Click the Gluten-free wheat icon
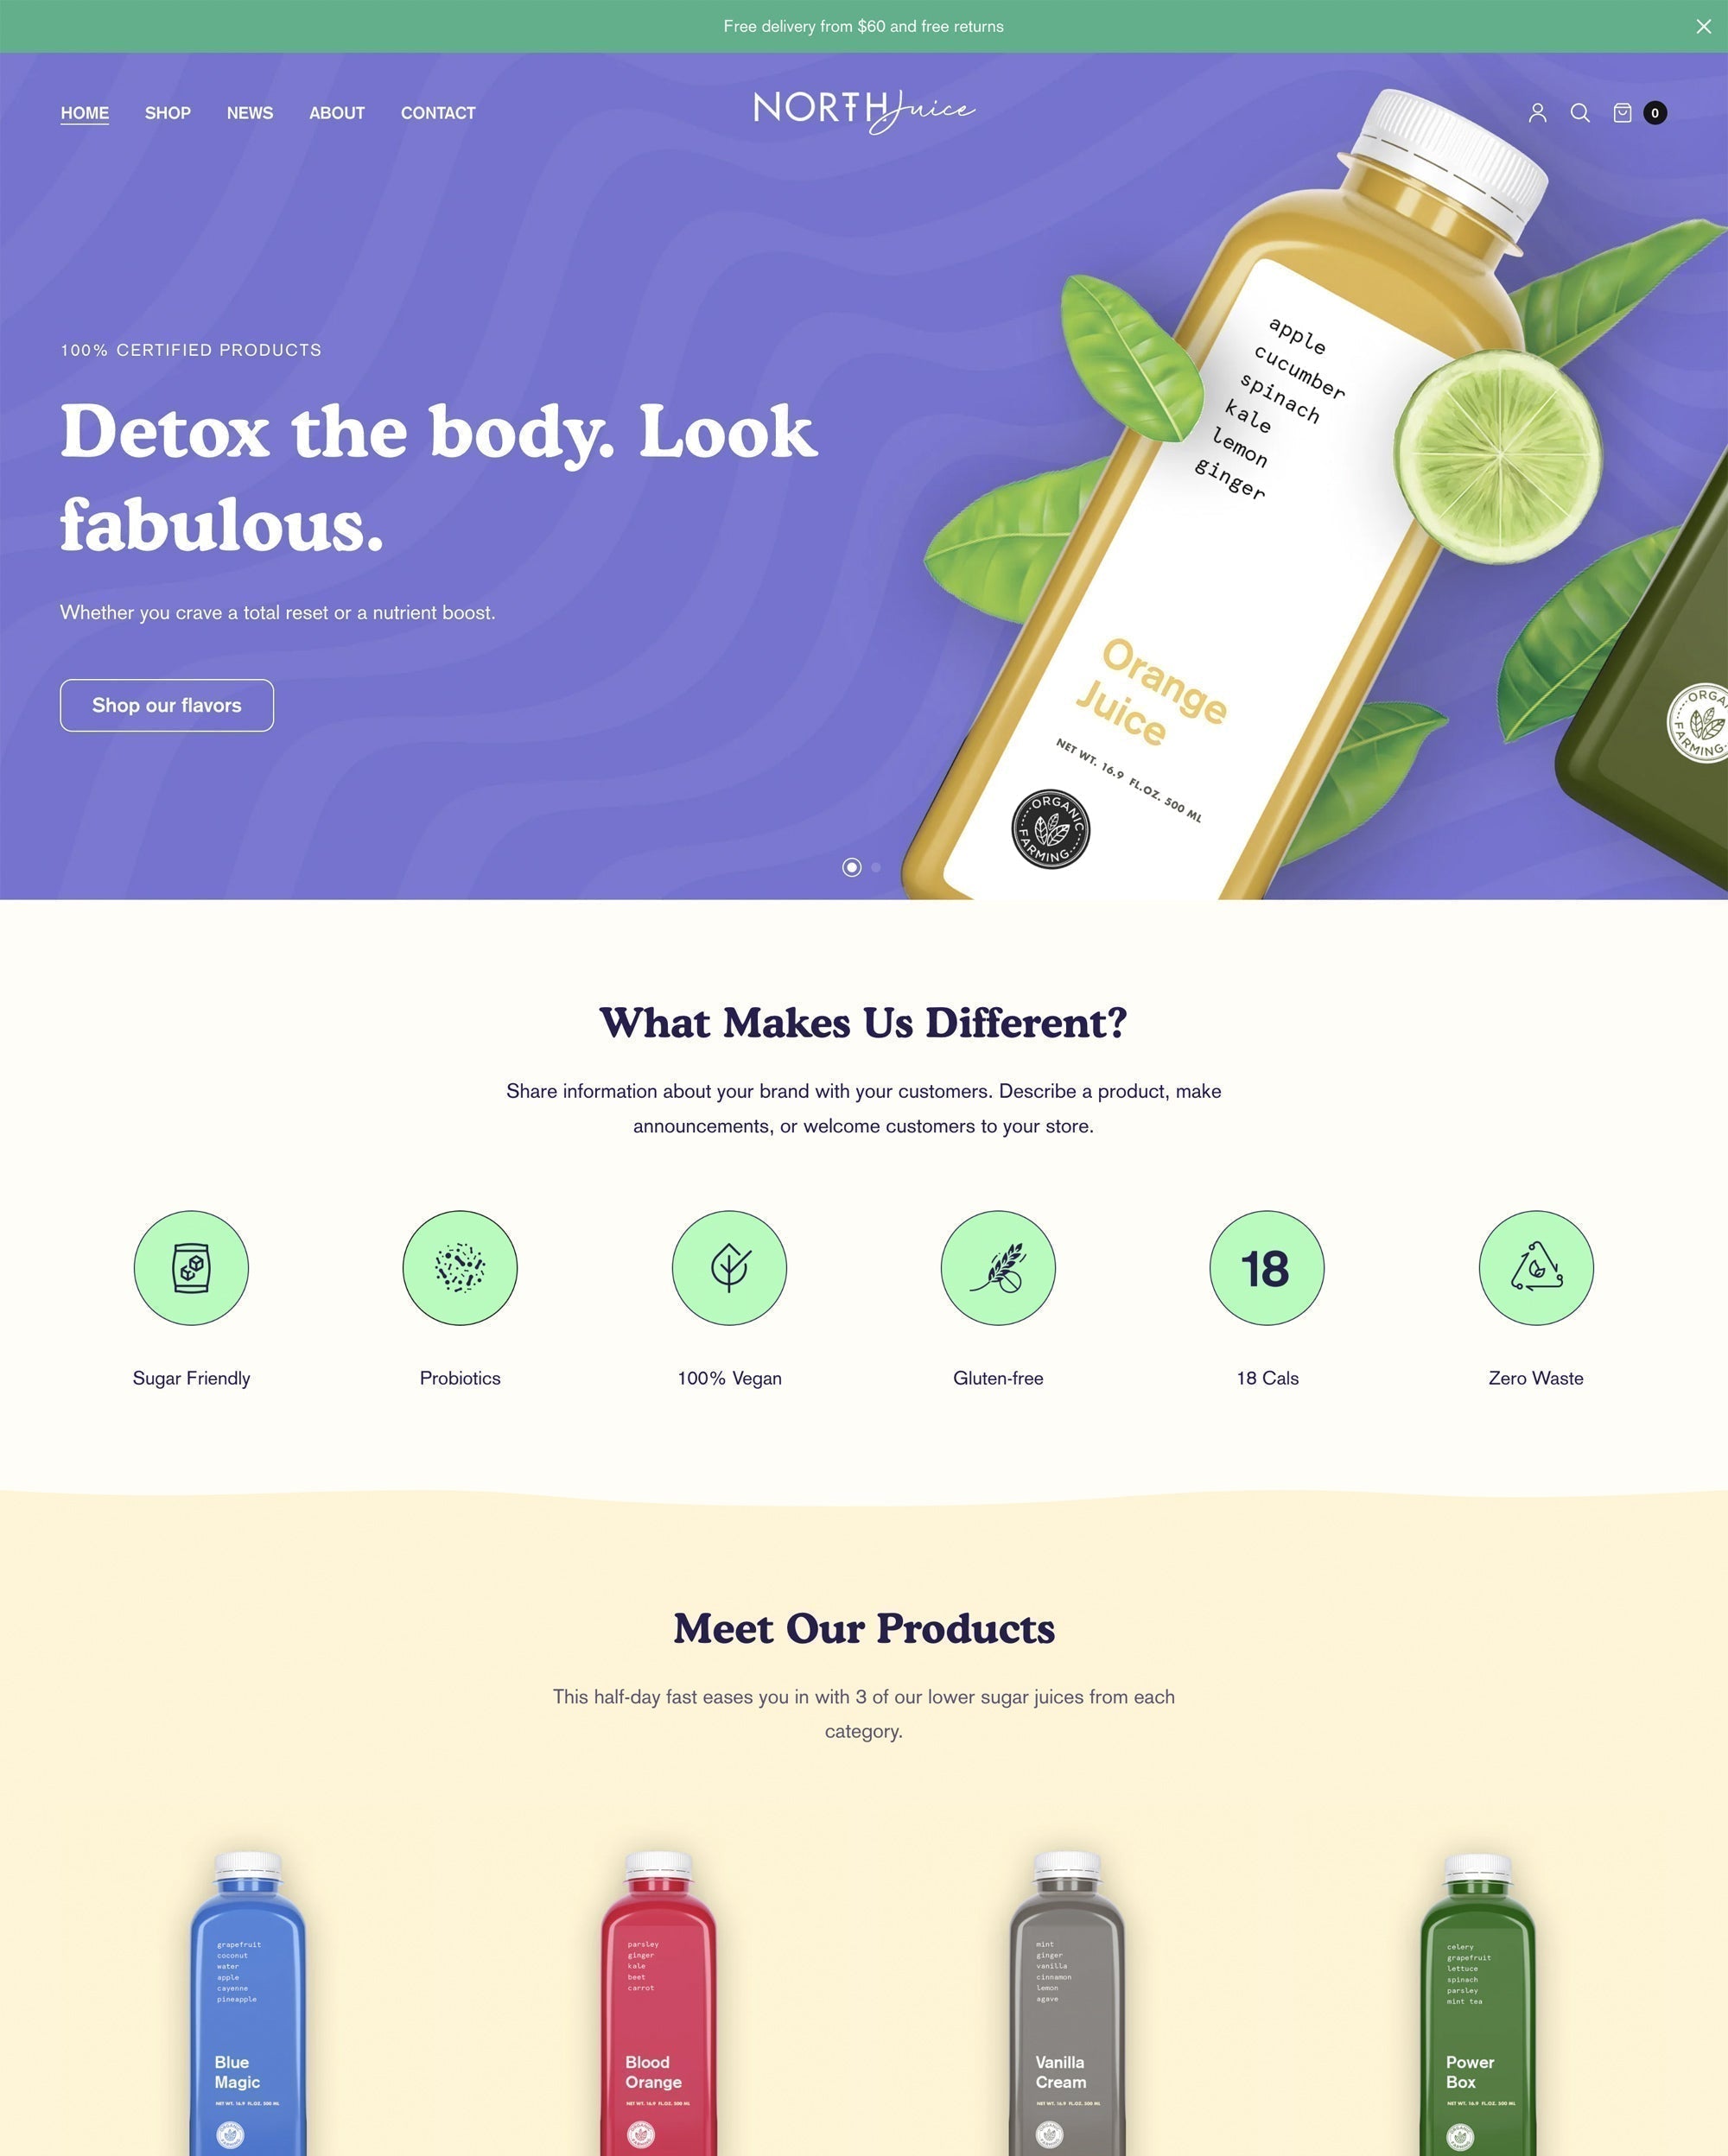Screen dimensions: 1728x2156 pyautogui.click(x=996, y=1265)
